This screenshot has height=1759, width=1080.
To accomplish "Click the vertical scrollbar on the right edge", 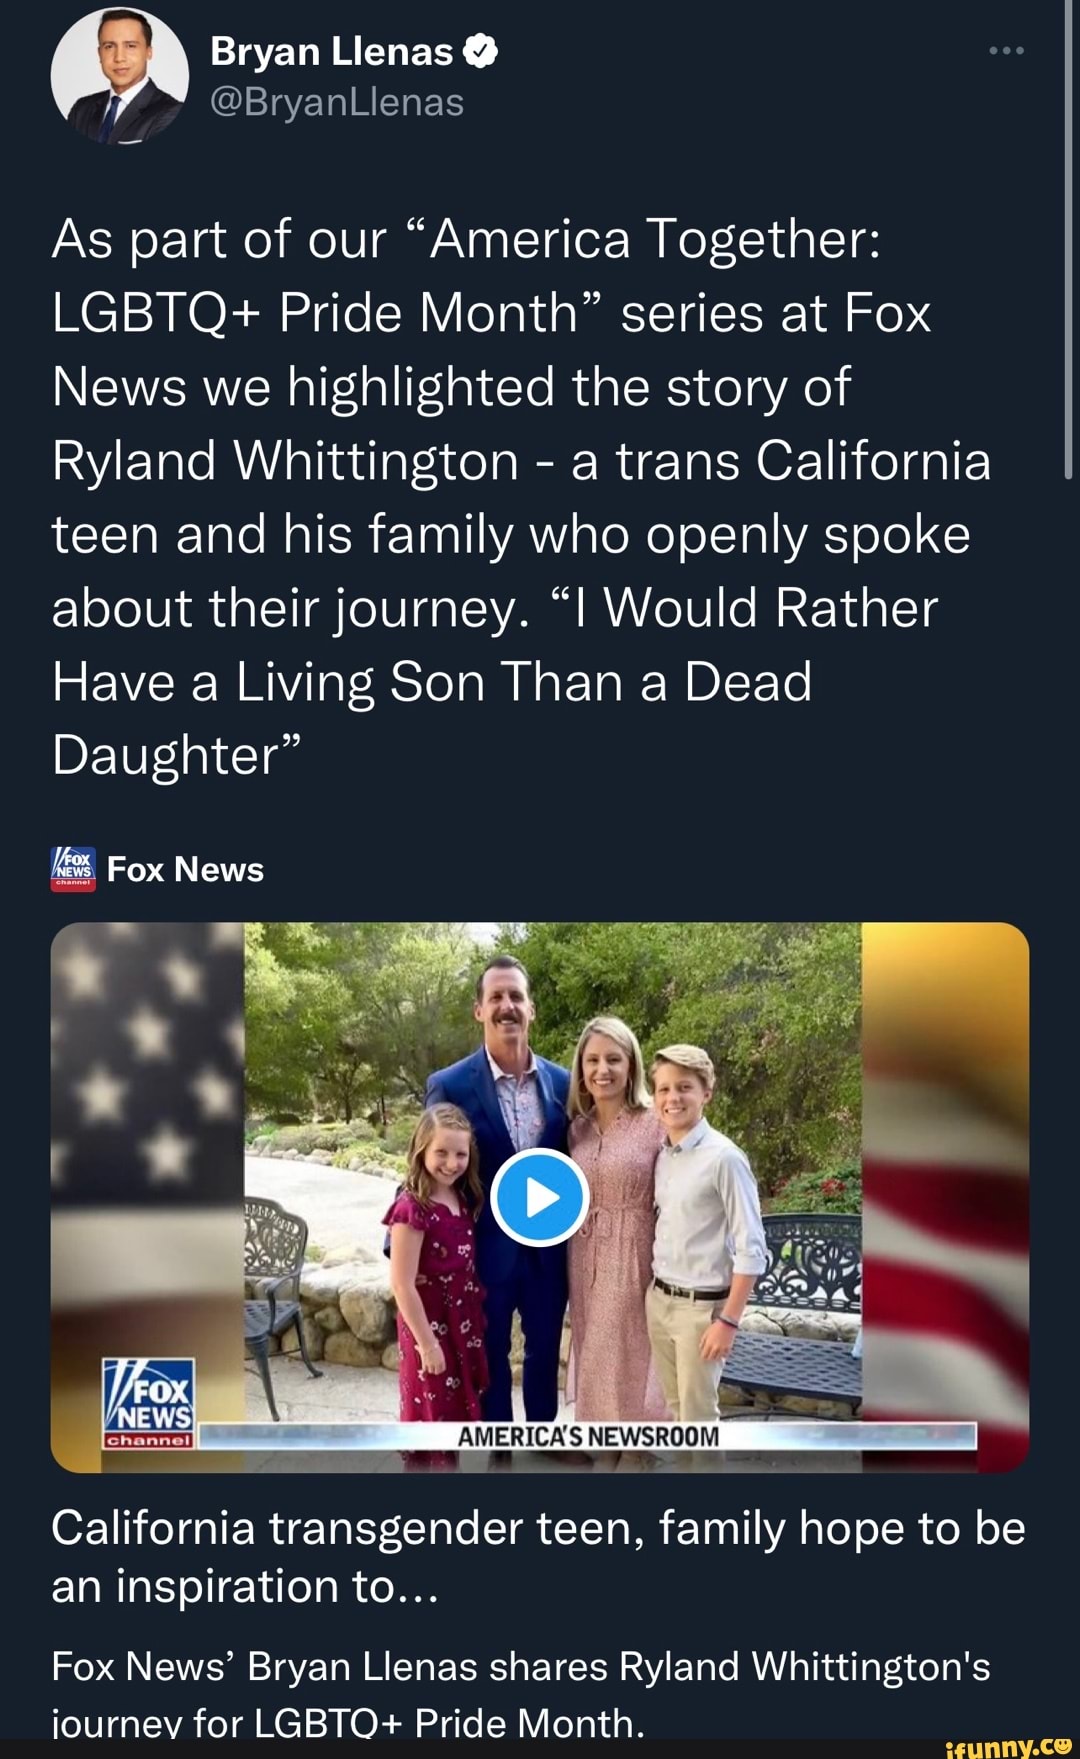I will (x=1068, y=240).
